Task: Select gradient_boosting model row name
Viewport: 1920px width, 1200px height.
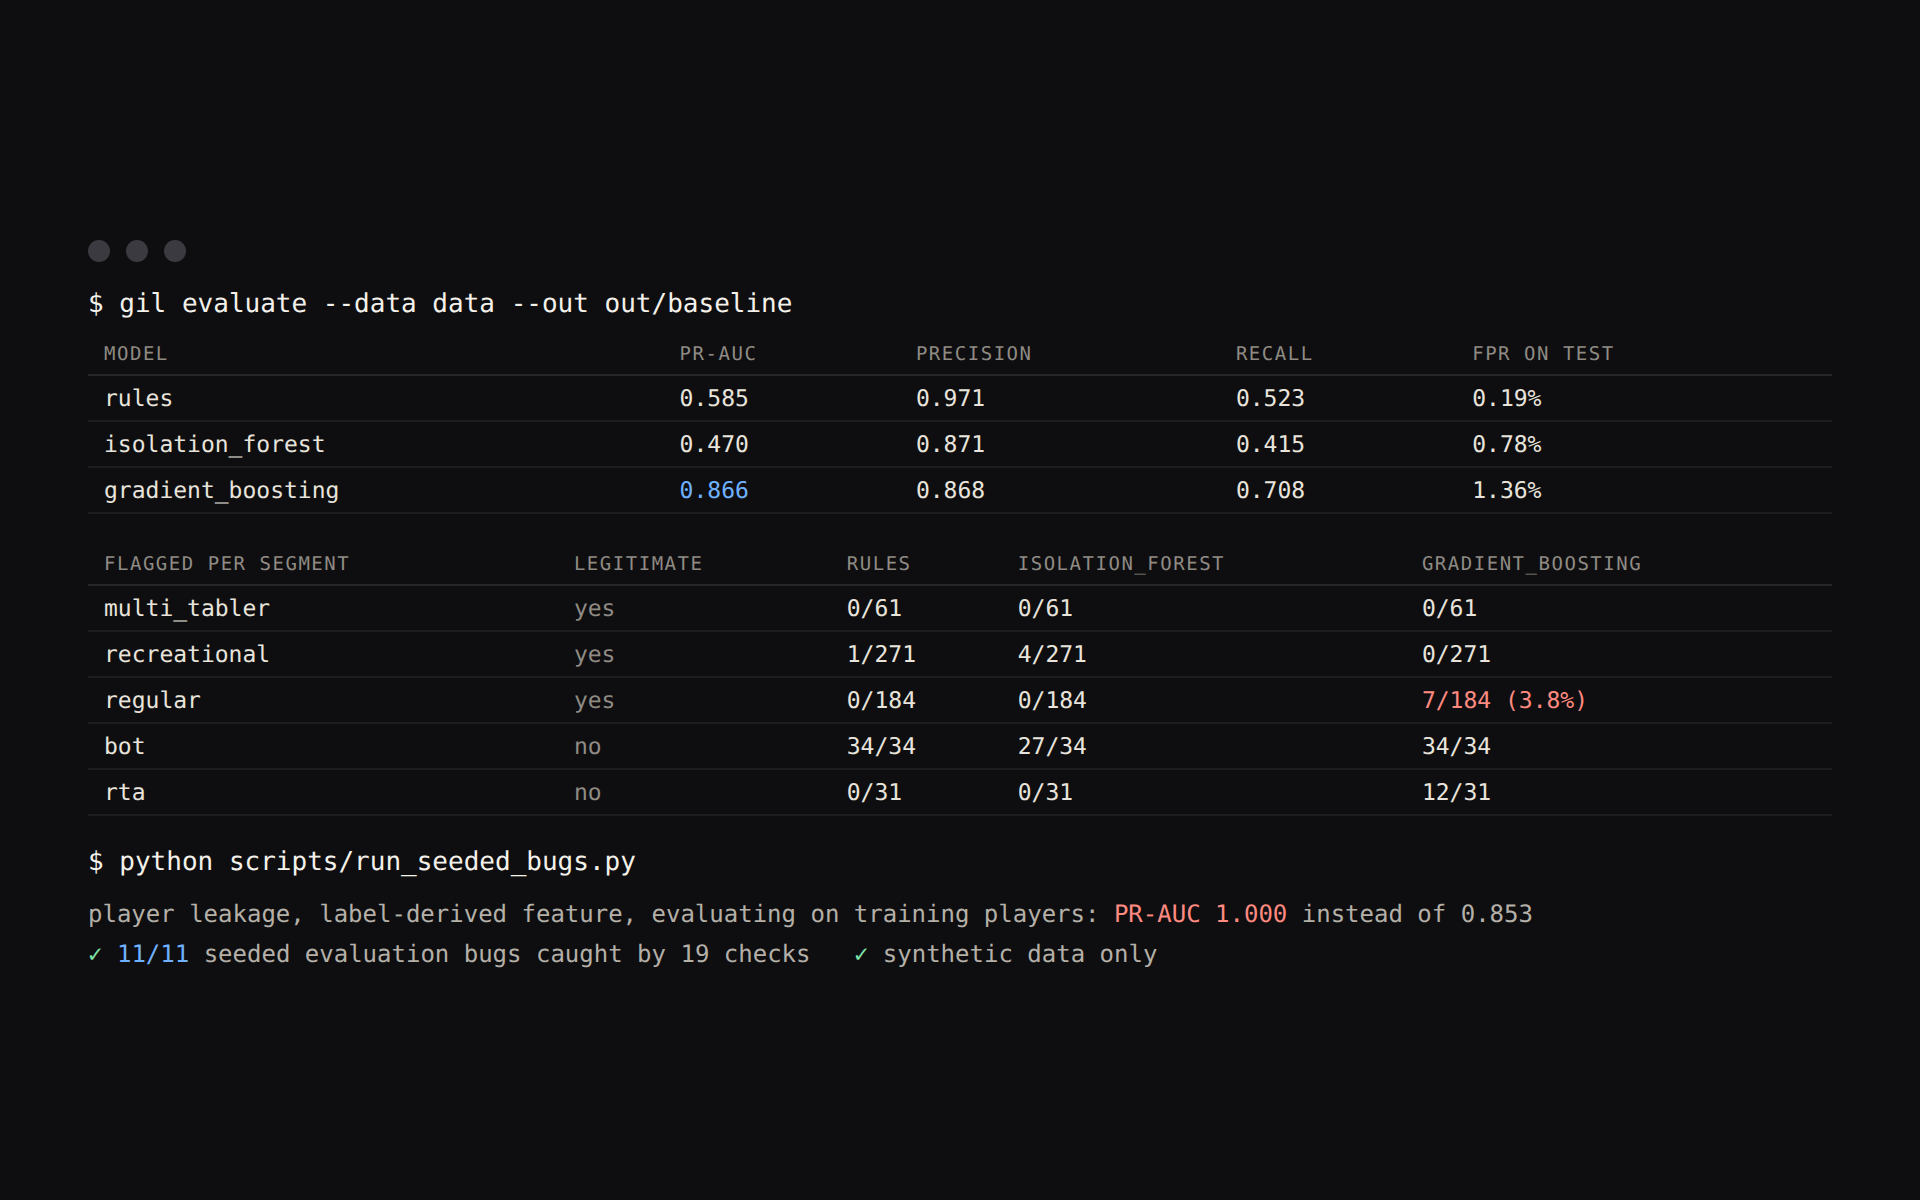Action: click(222, 490)
